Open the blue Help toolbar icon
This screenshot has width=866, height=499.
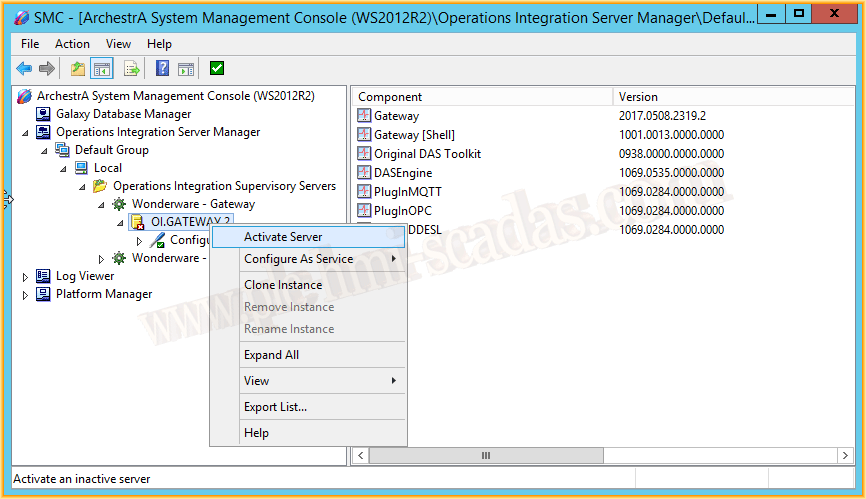coord(162,68)
